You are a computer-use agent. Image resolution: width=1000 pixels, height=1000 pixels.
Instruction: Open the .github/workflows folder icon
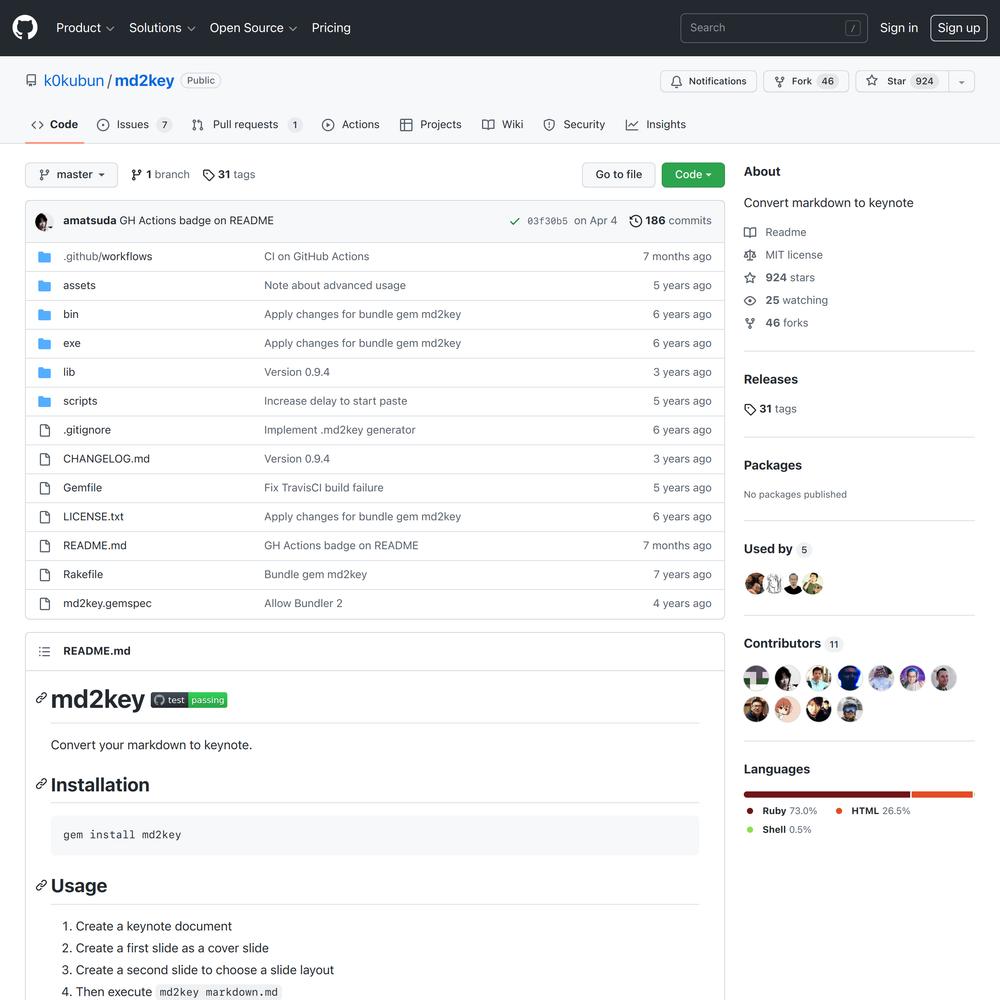pos(45,257)
